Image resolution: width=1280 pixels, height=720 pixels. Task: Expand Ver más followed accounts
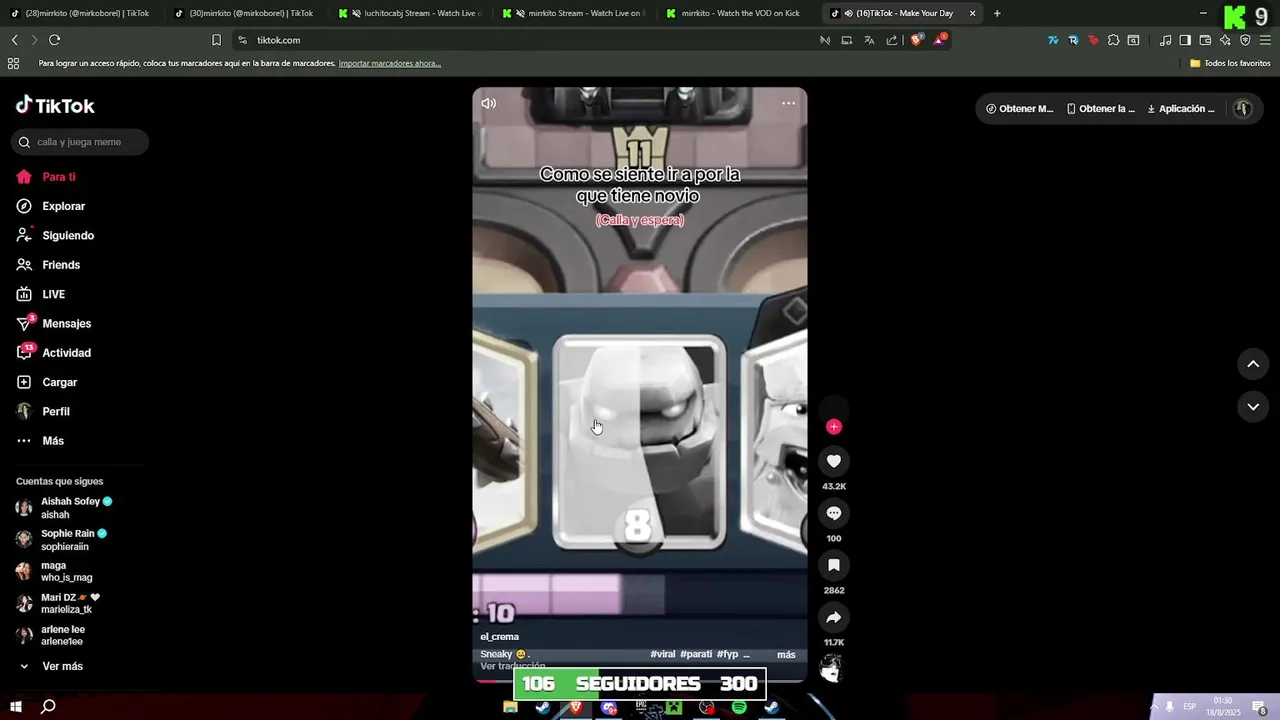click(51, 666)
